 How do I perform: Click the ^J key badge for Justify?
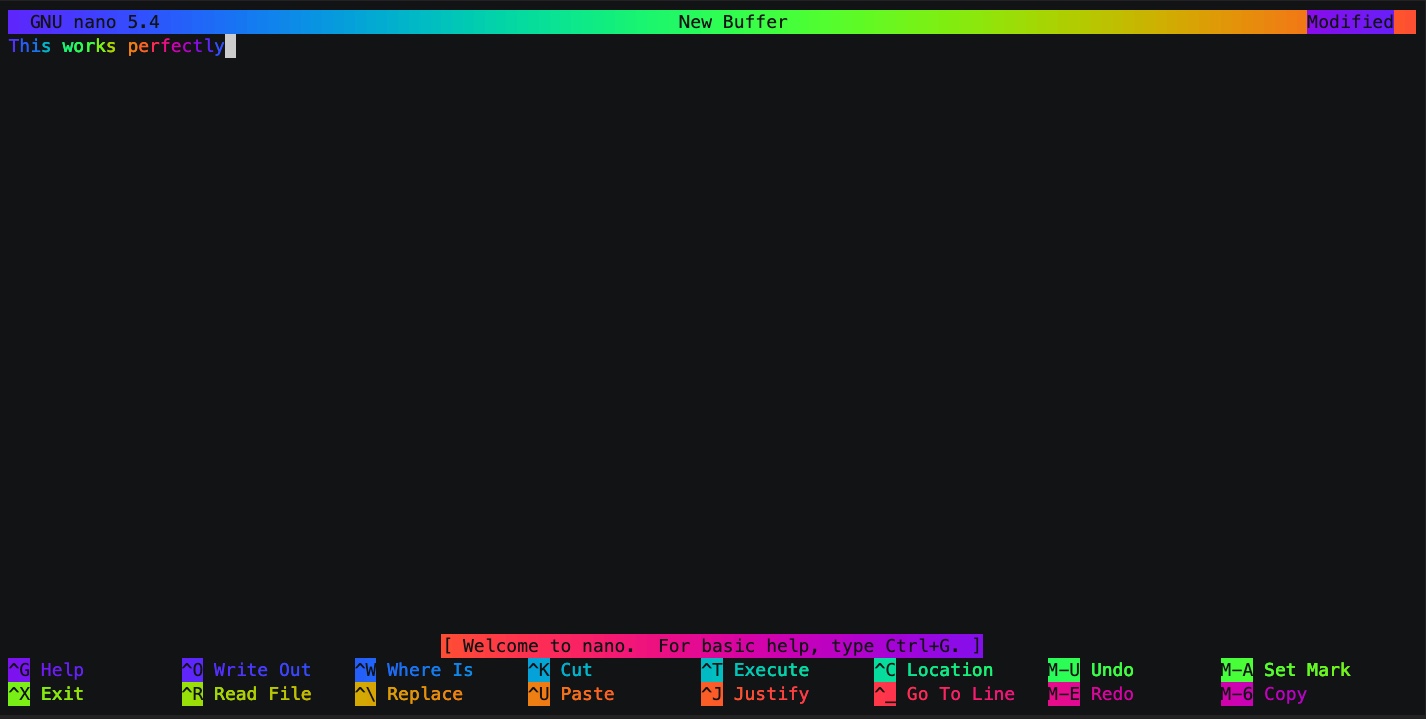pos(712,694)
